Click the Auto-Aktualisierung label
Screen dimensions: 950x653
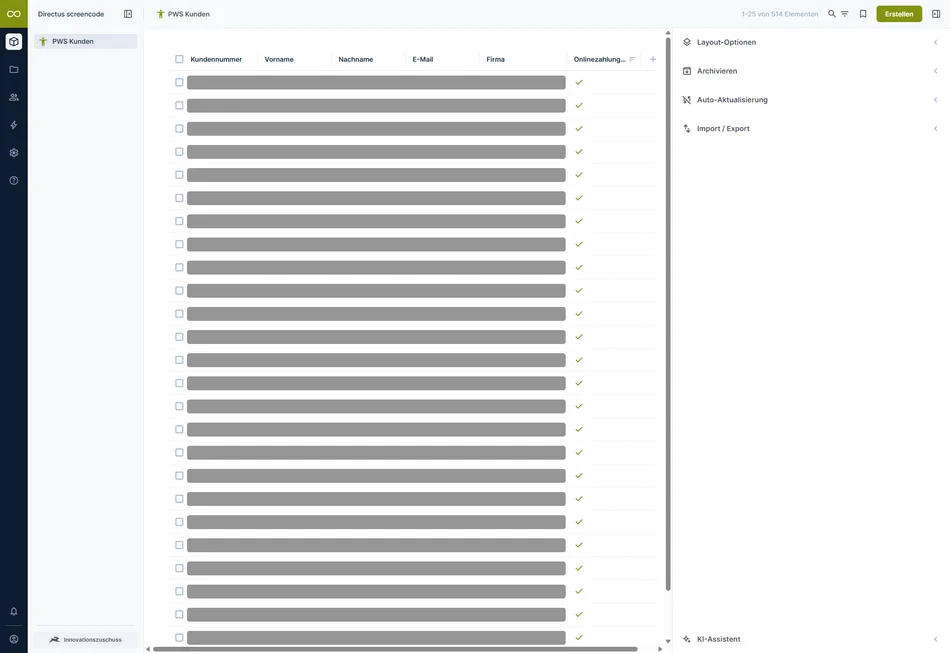(x=732, y=100)
